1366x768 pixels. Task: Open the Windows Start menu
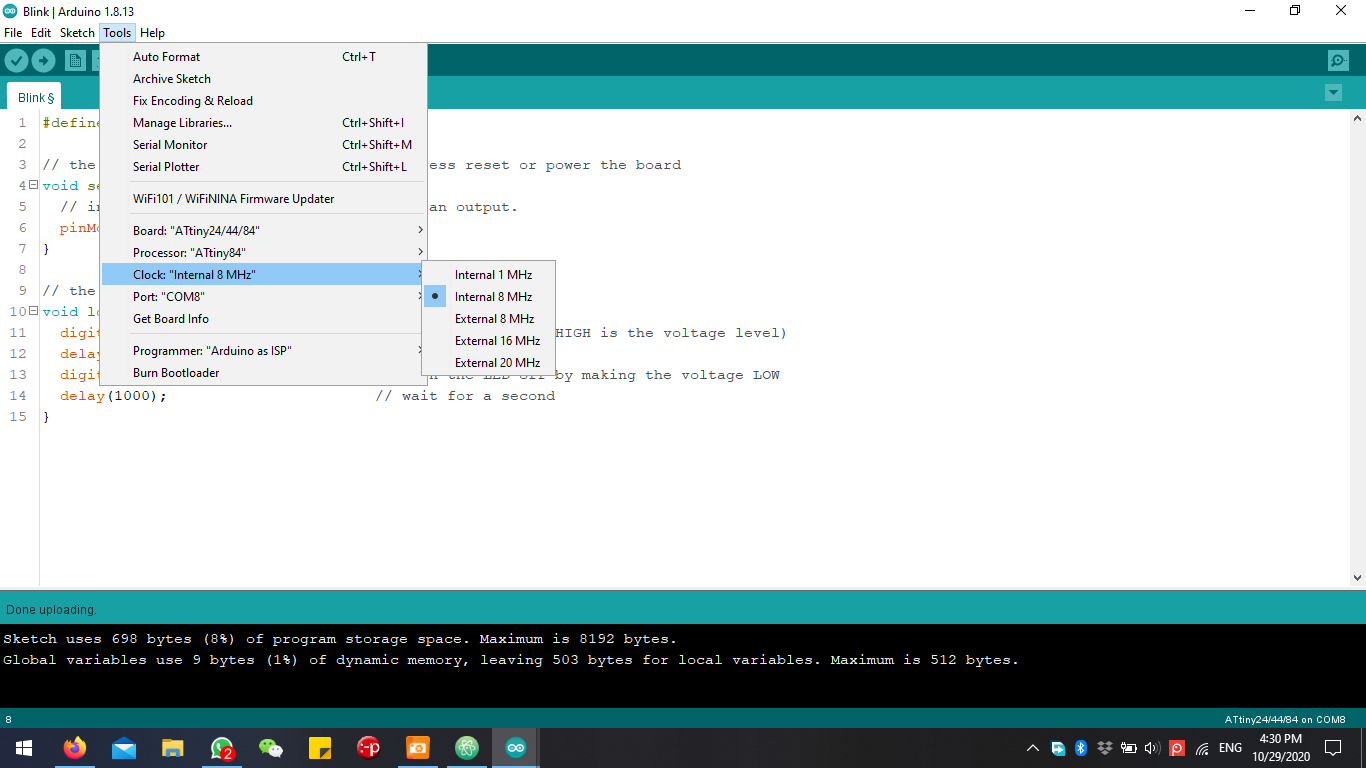23,748
